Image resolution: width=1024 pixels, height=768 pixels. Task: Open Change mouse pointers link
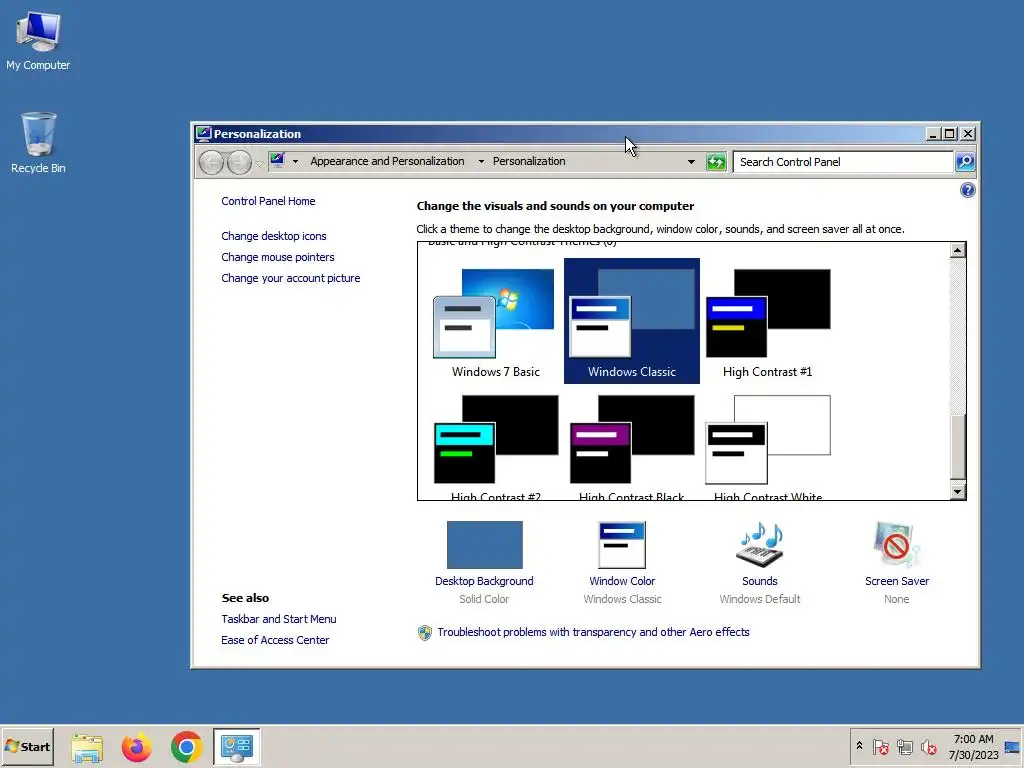click(278, 257)
